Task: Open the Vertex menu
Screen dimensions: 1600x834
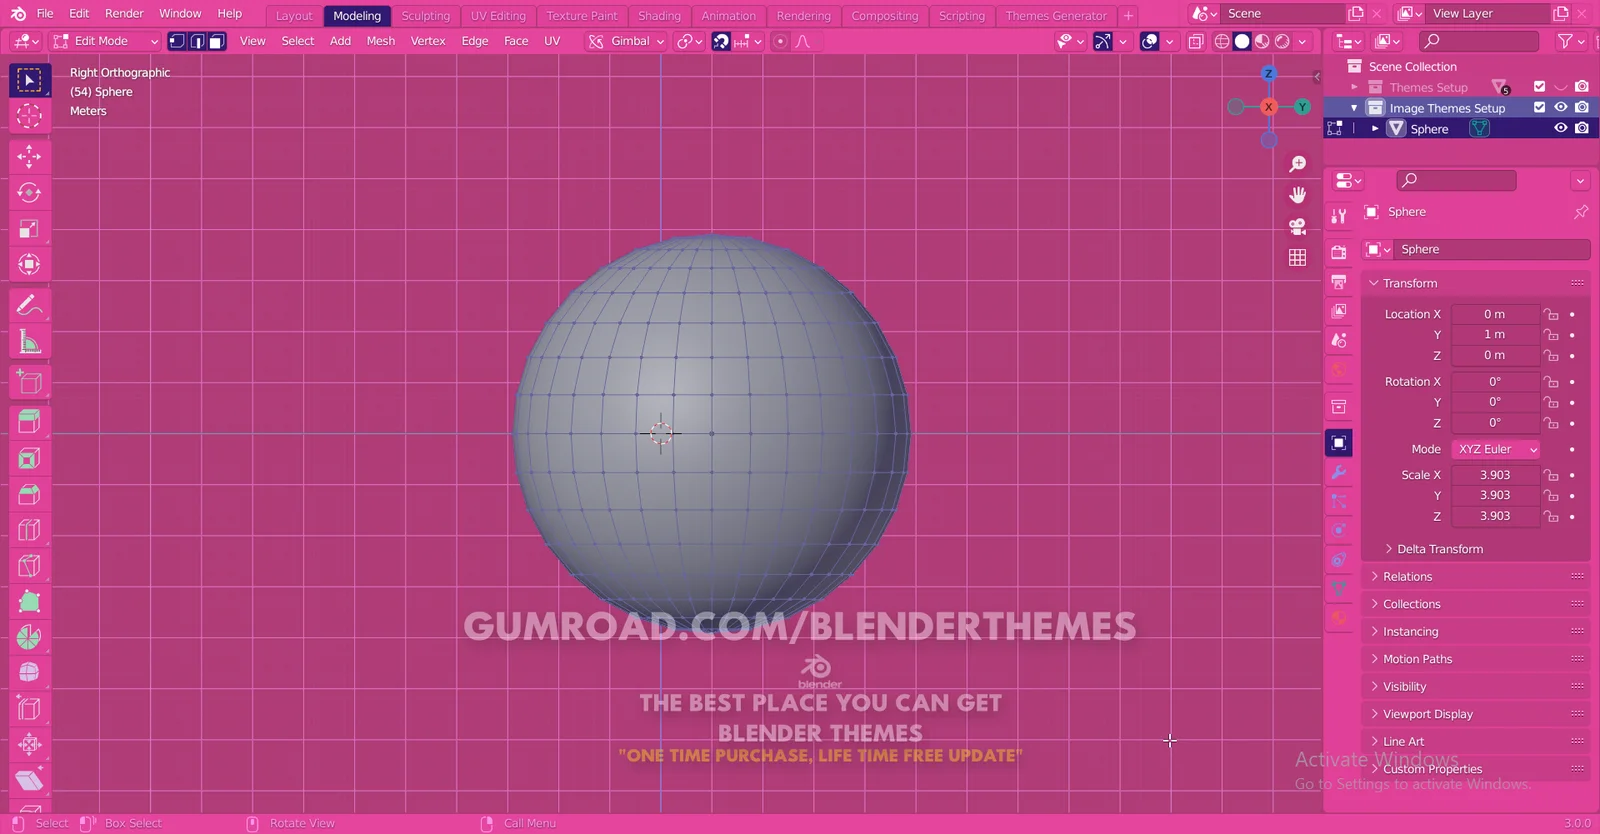Action: [x=428, y=41]
